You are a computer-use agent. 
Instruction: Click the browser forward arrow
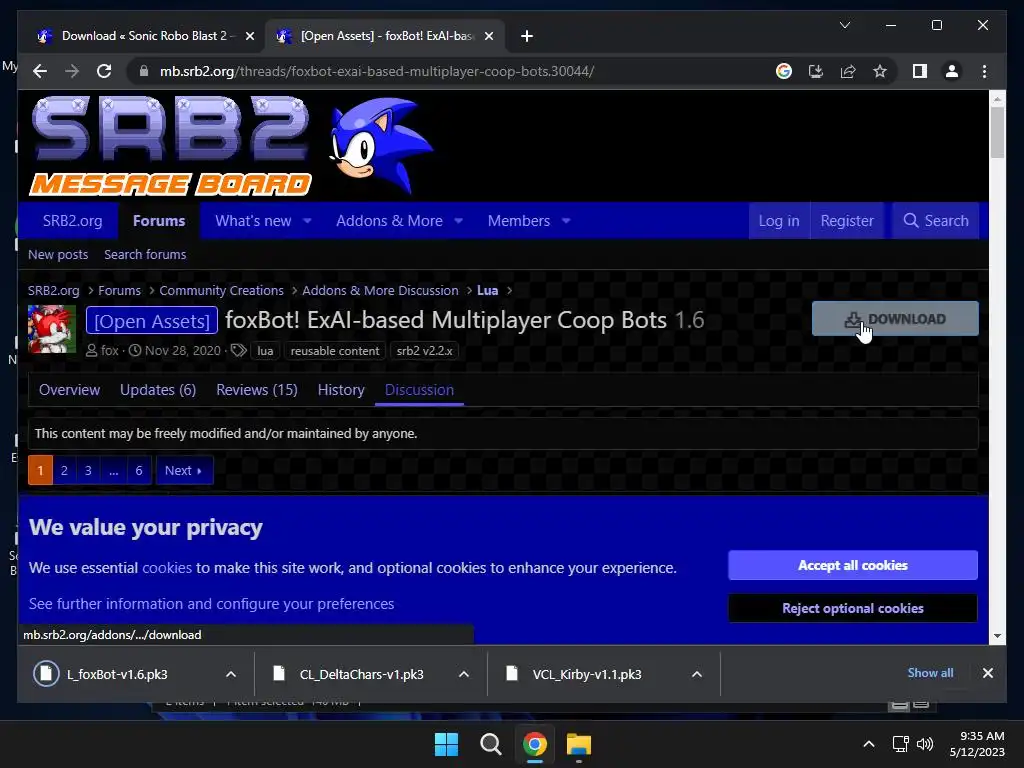(x=72, y=71)
